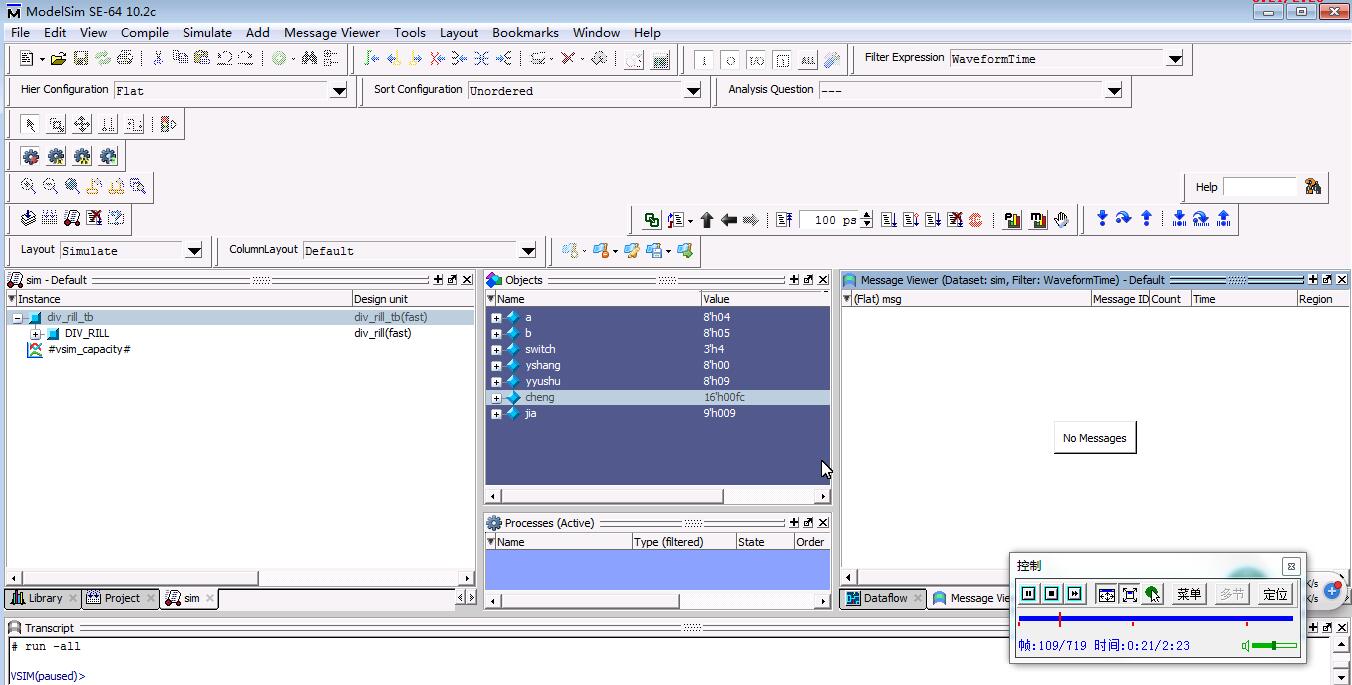Open the Hier Configuration dropdown
Viewport: 1352px width, 685px height.
click(339, 91)
